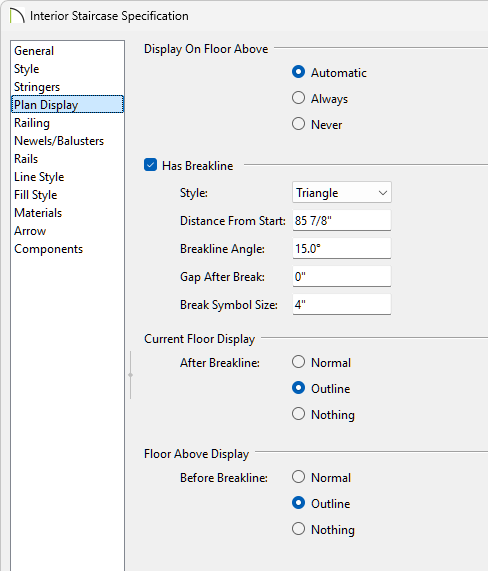Select Normal for Before Breakline
The height and width of the screenshot is (571, 488).
298,477
